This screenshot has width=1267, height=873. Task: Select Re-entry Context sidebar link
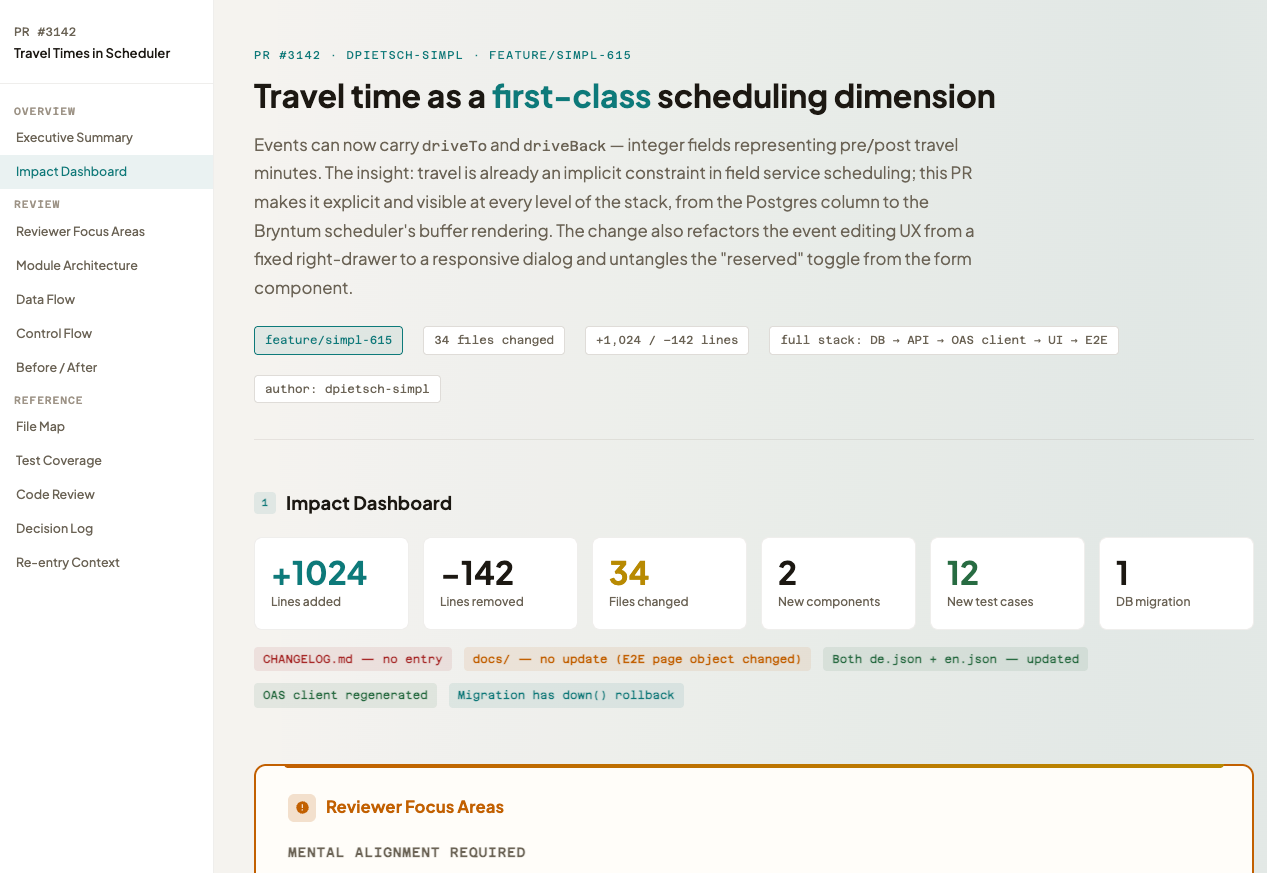(68, 563)
